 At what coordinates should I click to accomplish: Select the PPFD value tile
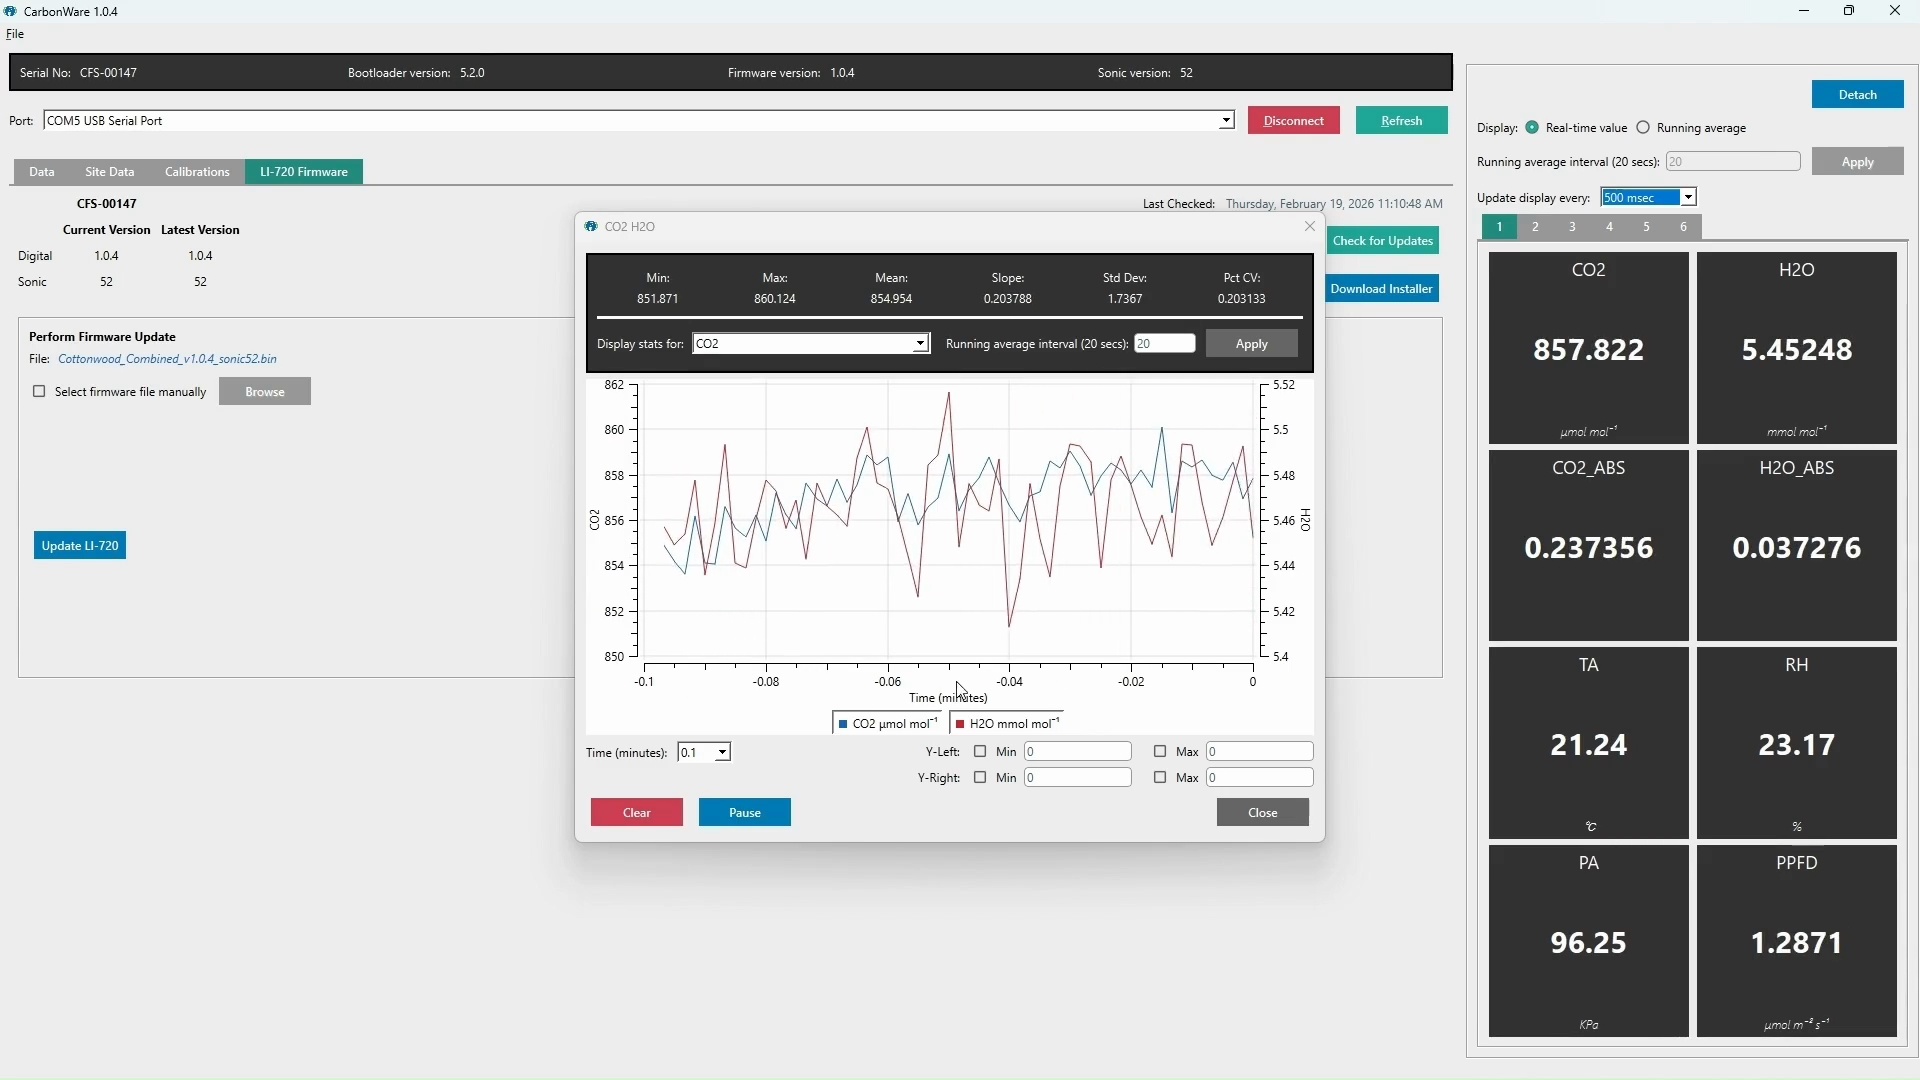coord(1797,942)
